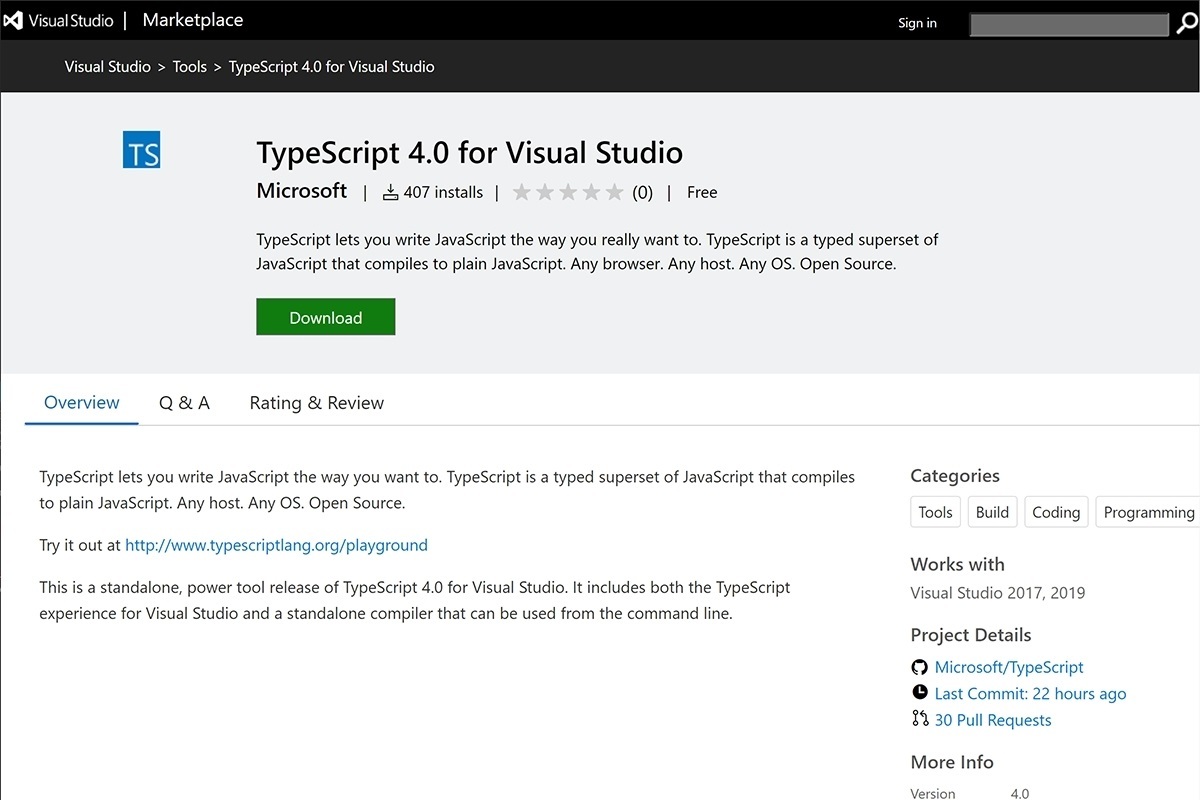Switch to the Q & A tab
1200x800 pixels.
pos(184,402)
